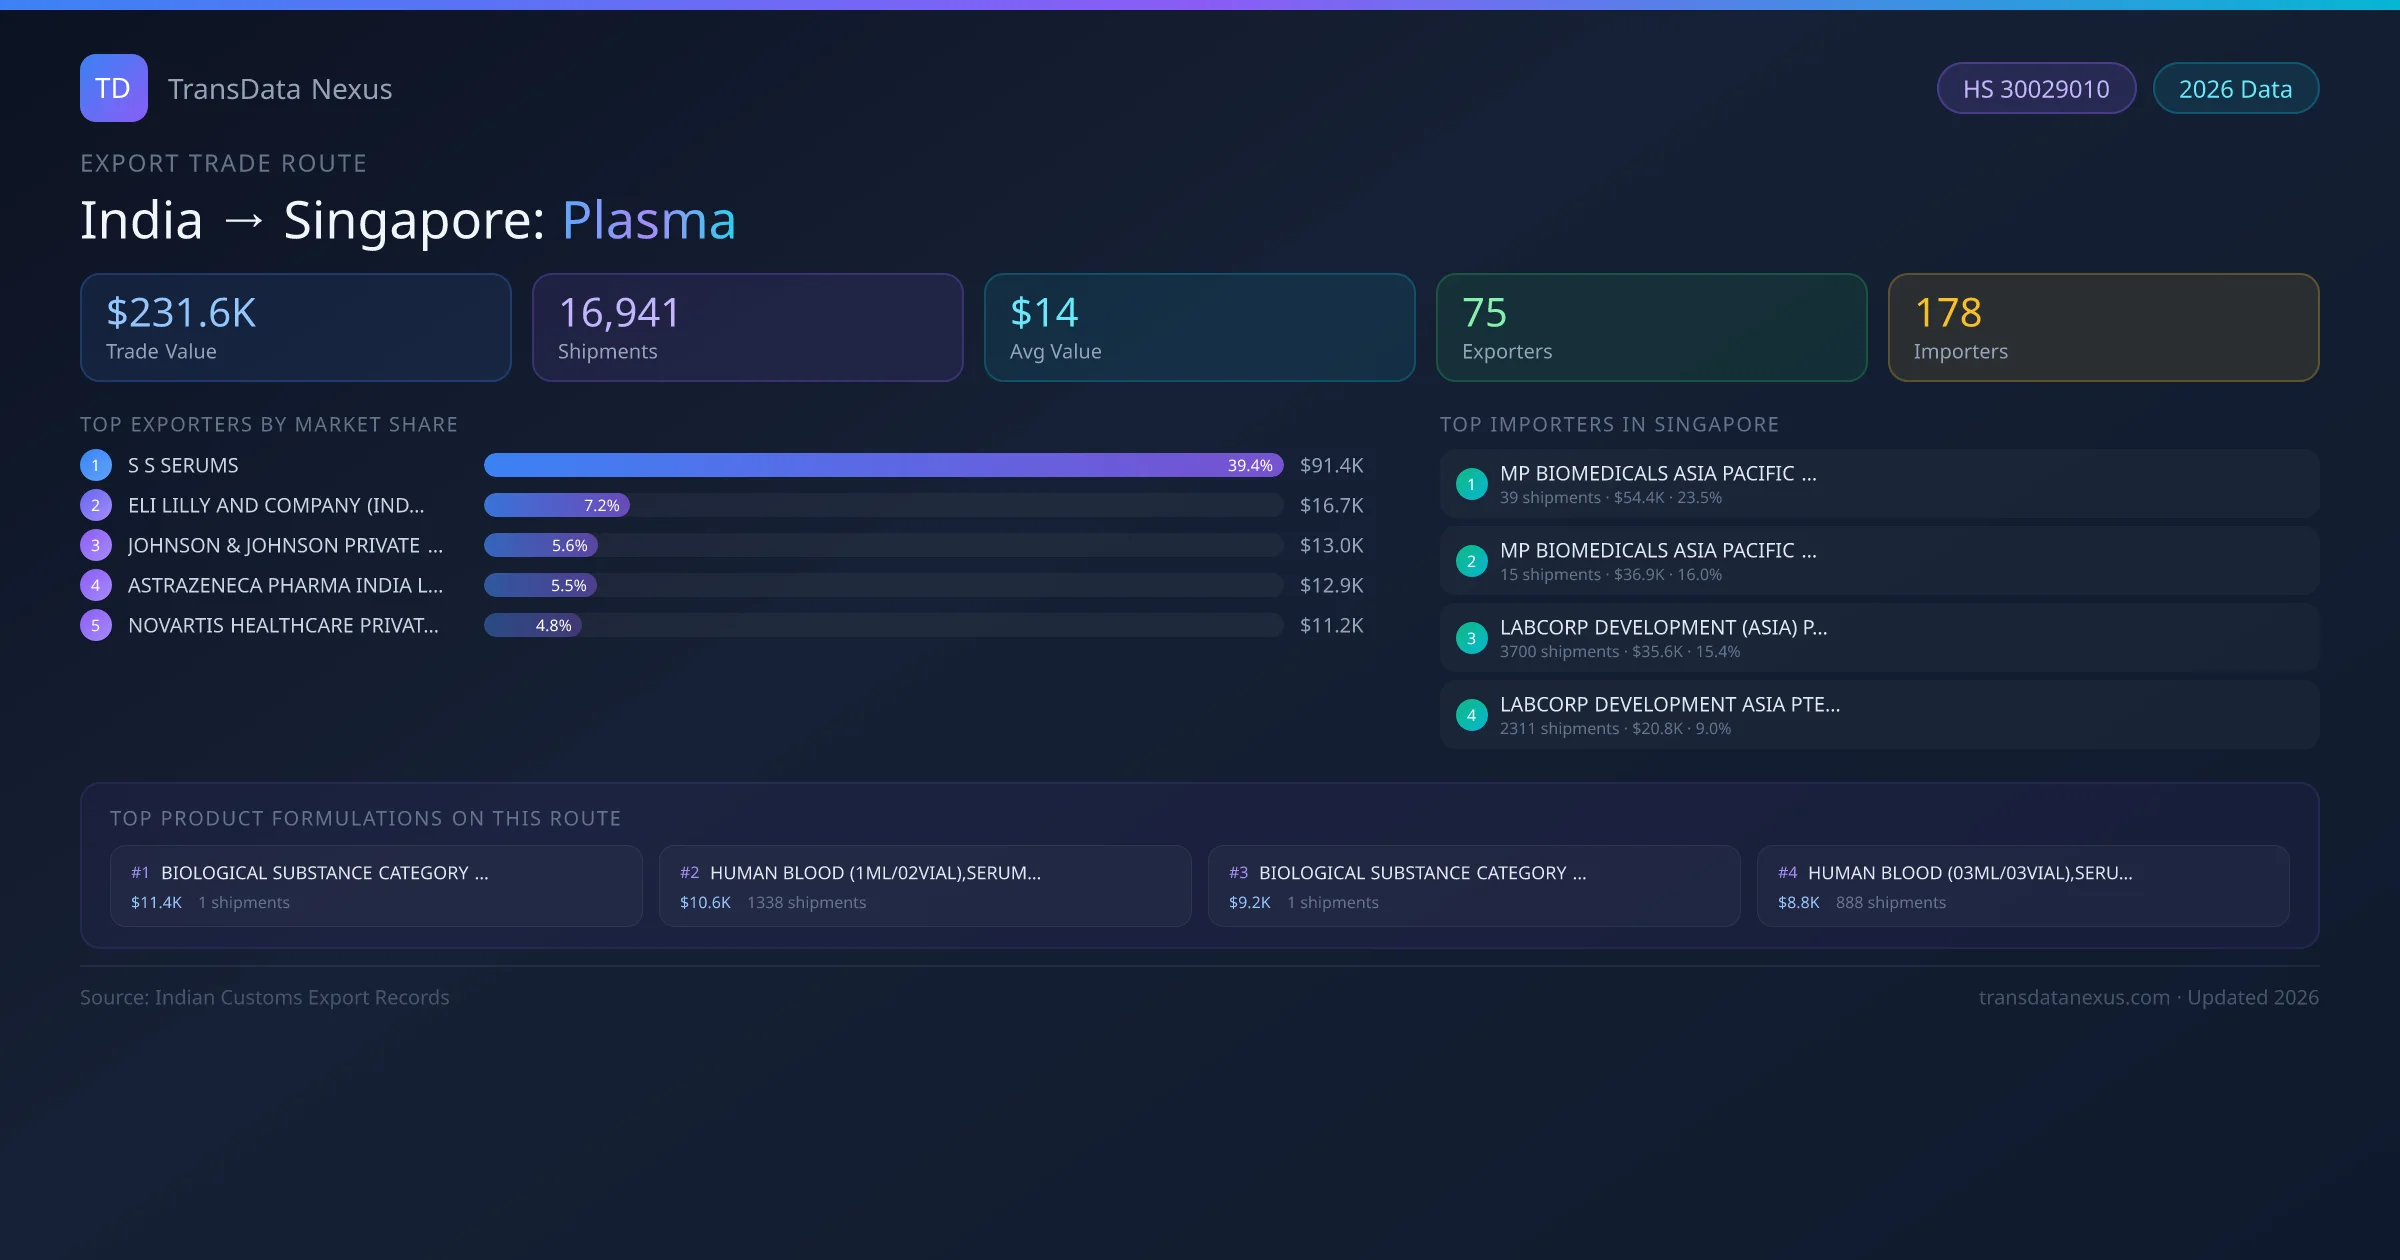Click rank 2 badge beside Eli Lilly
Screen dimensions: 2400x1260
point(95,505)
